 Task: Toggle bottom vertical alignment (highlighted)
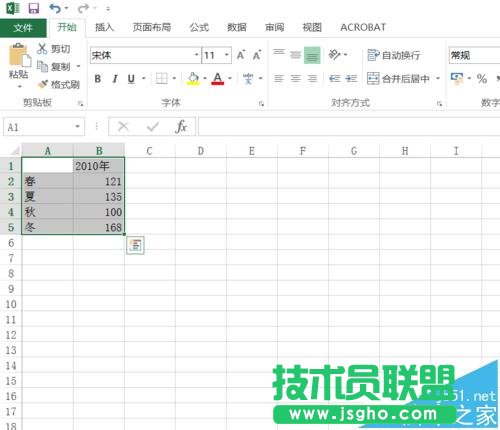click(312, 55)
